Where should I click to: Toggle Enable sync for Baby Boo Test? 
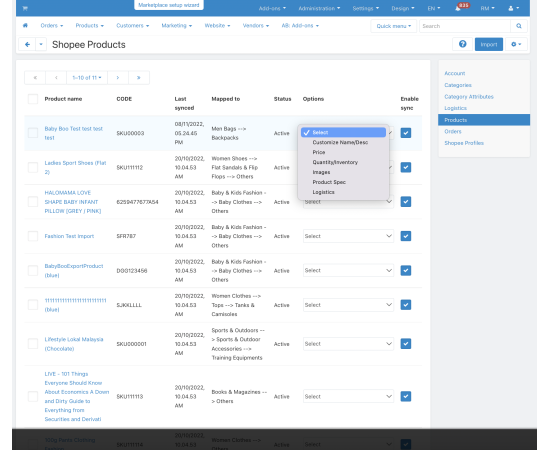[x=406, y=133]
